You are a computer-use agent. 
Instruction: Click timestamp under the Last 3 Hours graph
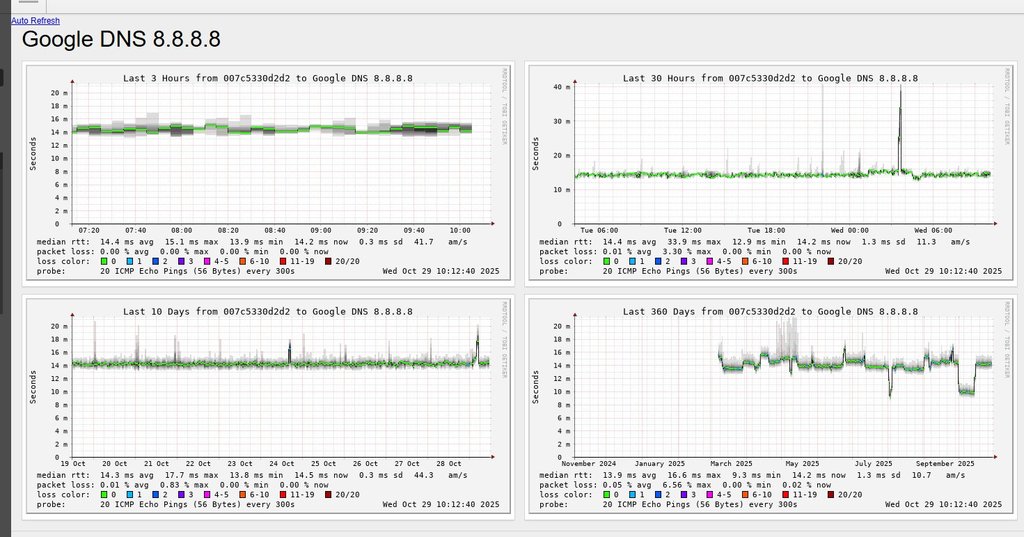(x=441, y=270)
